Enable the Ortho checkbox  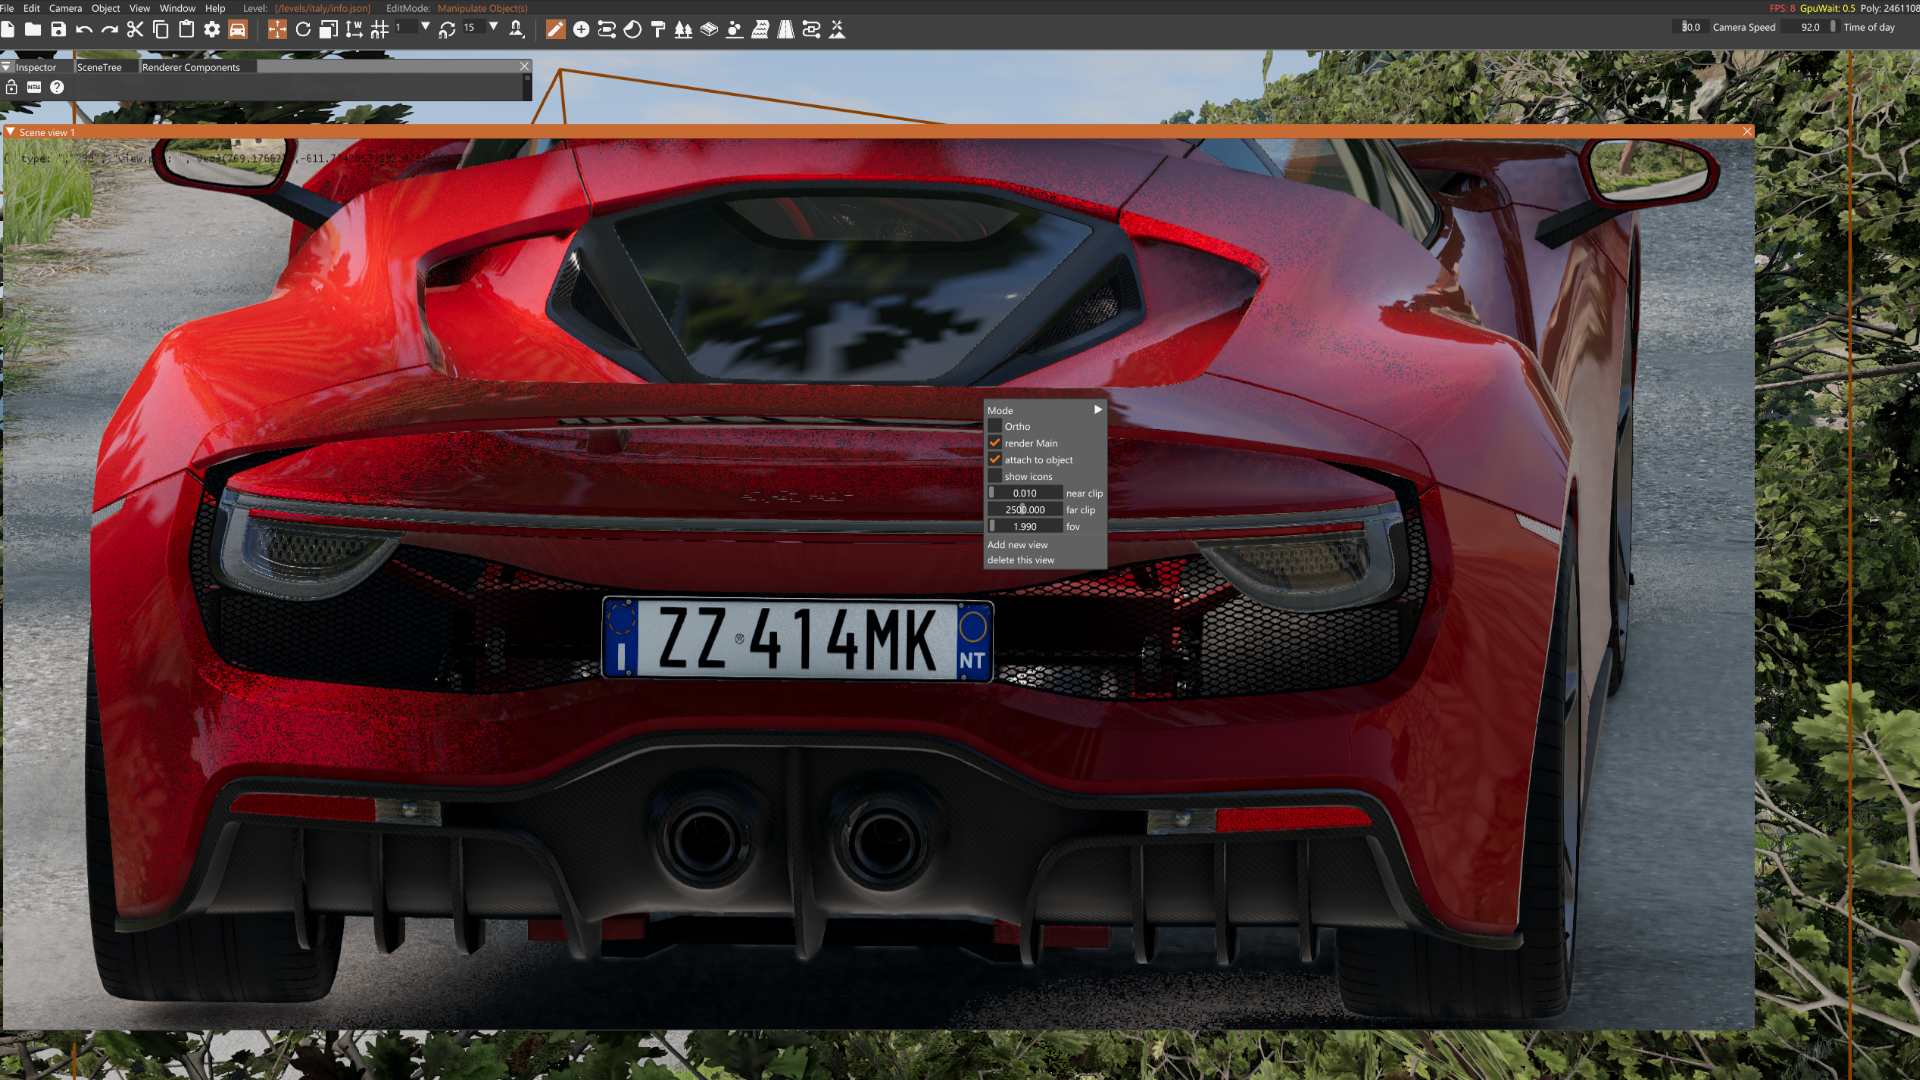pos(995,426)
